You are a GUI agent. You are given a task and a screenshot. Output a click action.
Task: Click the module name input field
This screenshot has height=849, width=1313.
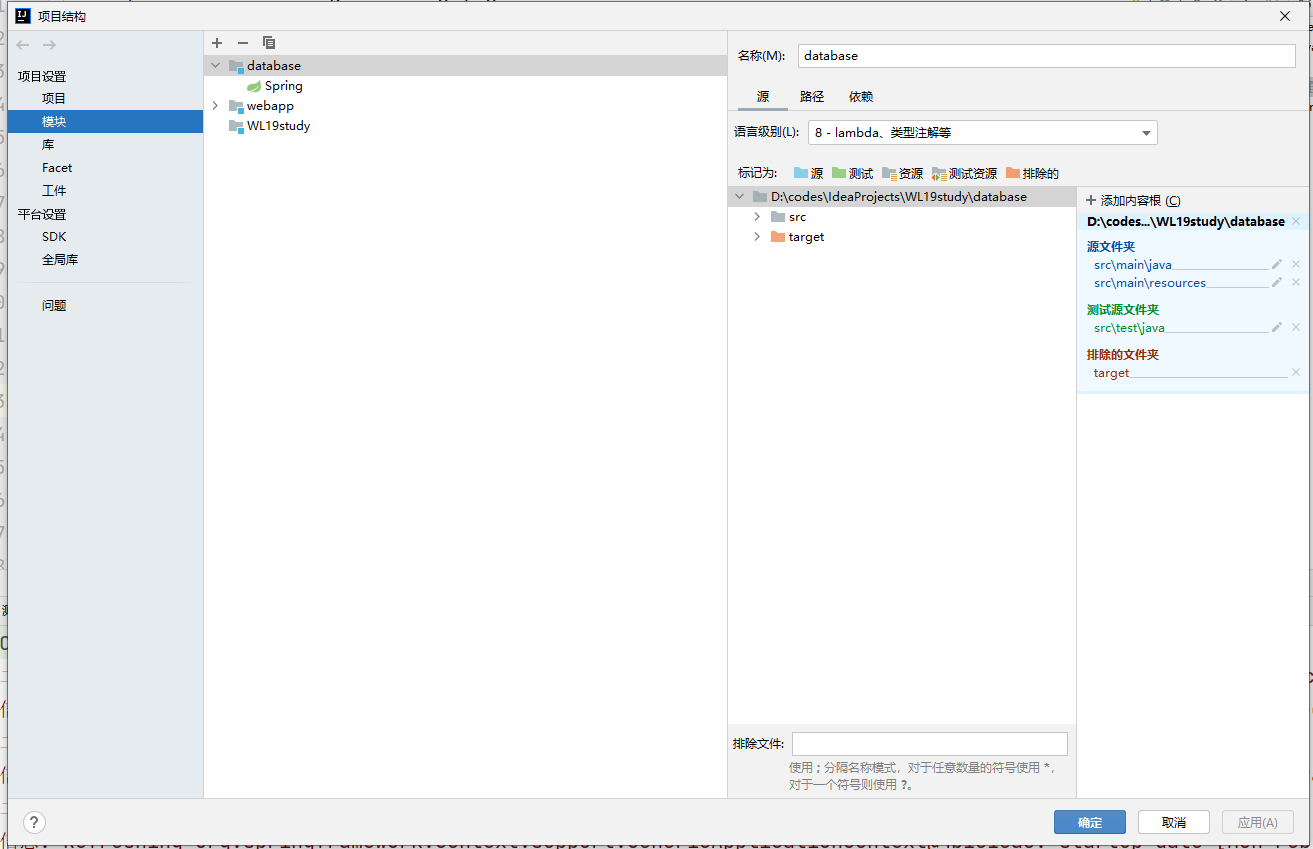tap(1047, 56)
